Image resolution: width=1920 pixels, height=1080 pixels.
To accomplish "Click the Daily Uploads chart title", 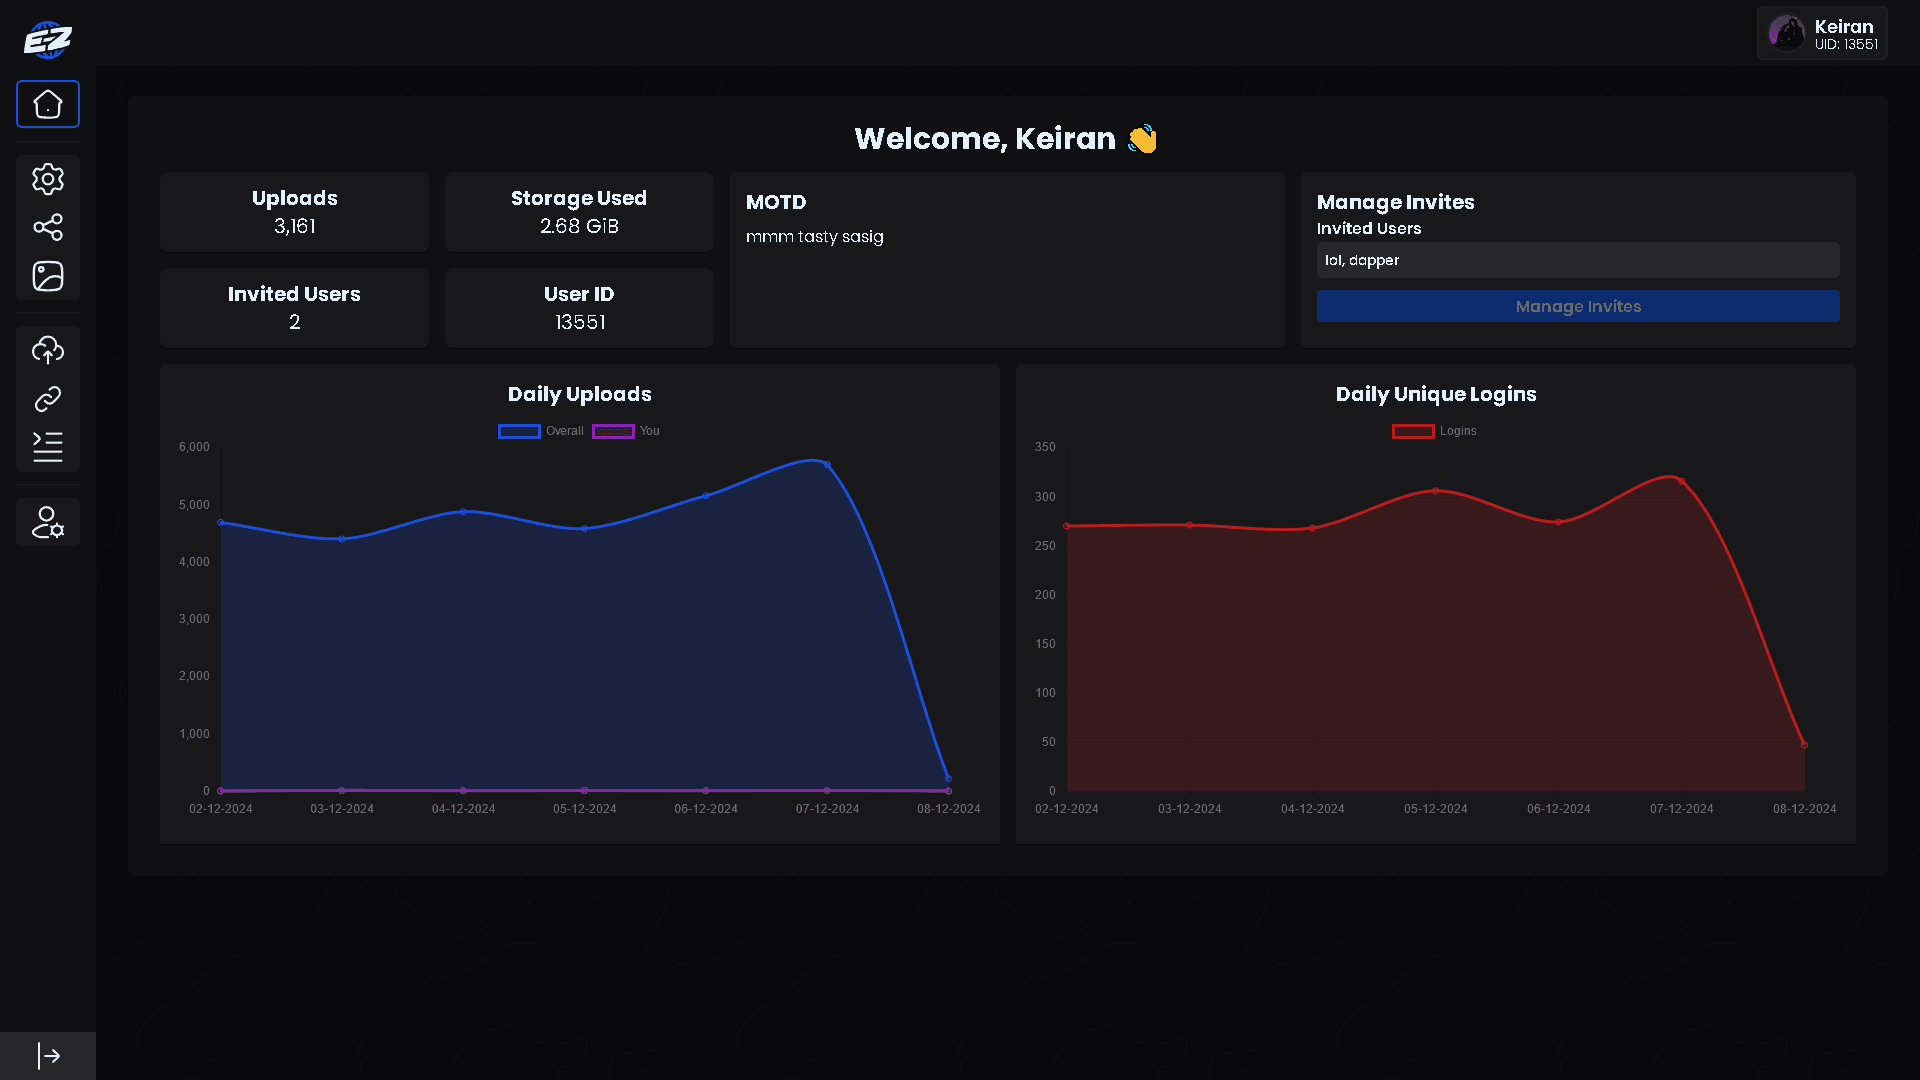I will 580,394.
